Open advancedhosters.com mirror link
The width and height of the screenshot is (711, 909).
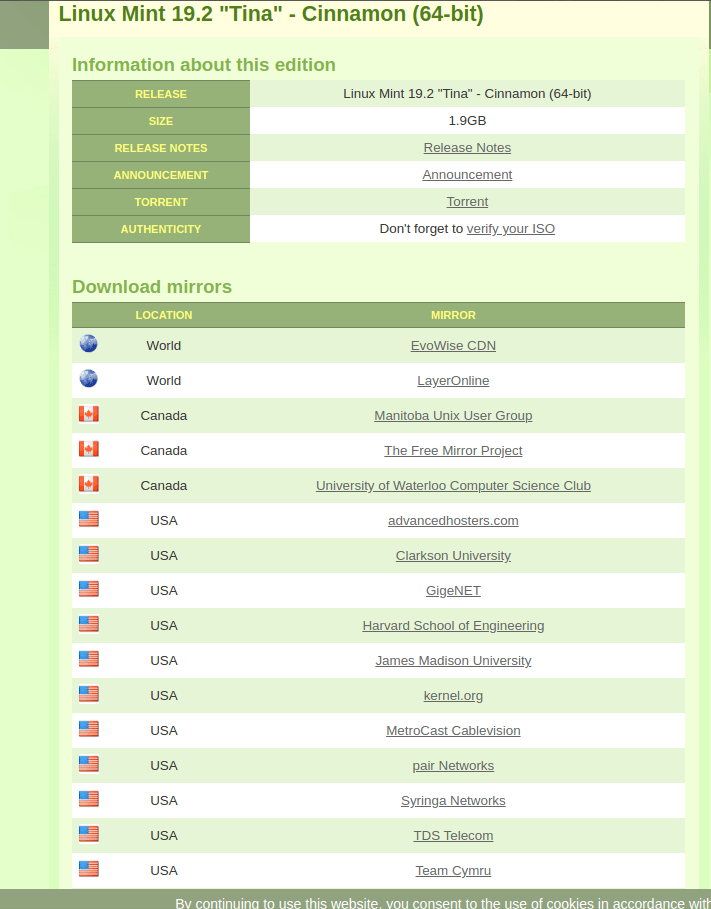click(453, 521)
